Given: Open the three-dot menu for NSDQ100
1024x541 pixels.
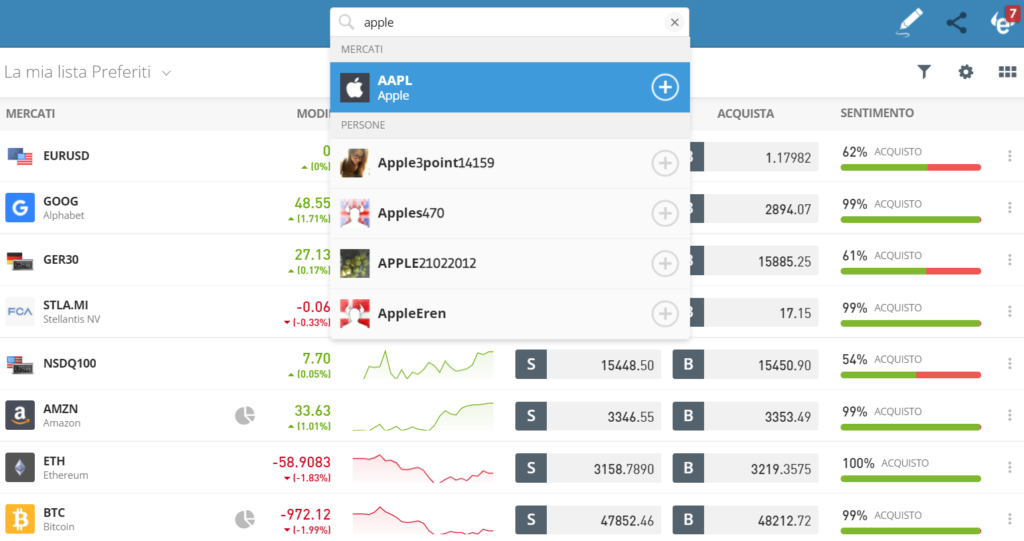Looking at the screenshot, I should (x=1010, y=364).
